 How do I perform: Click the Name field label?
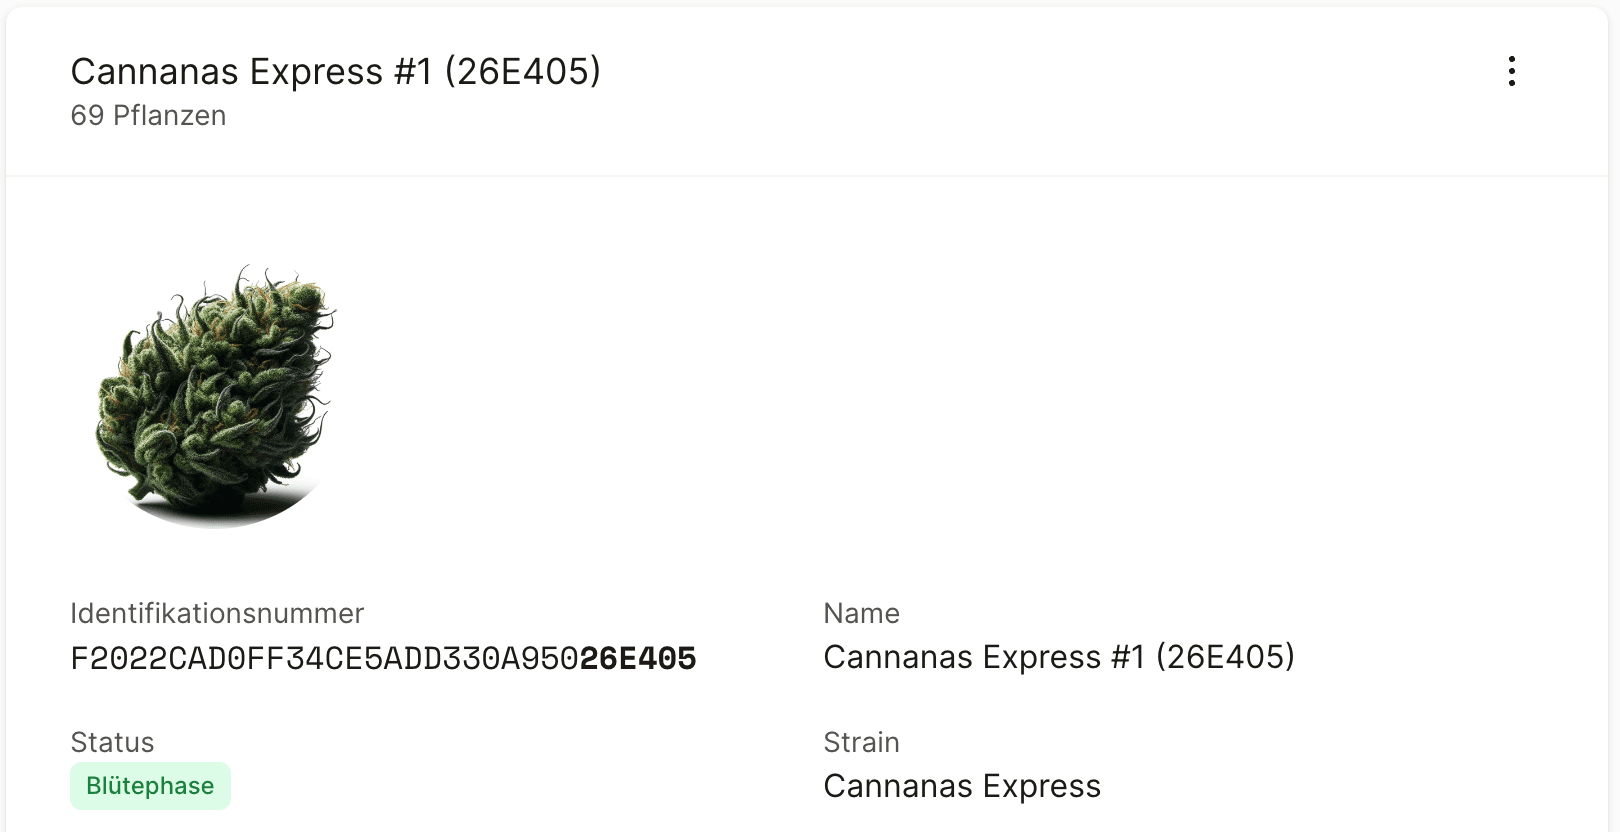pos(861,613)
